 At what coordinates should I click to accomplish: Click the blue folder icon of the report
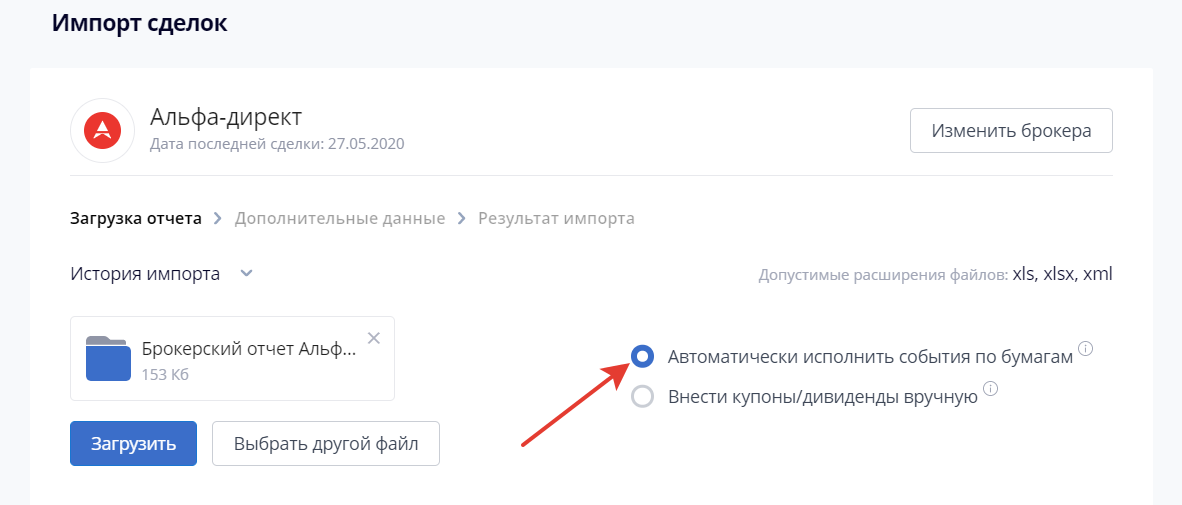(x=108, y=358)
